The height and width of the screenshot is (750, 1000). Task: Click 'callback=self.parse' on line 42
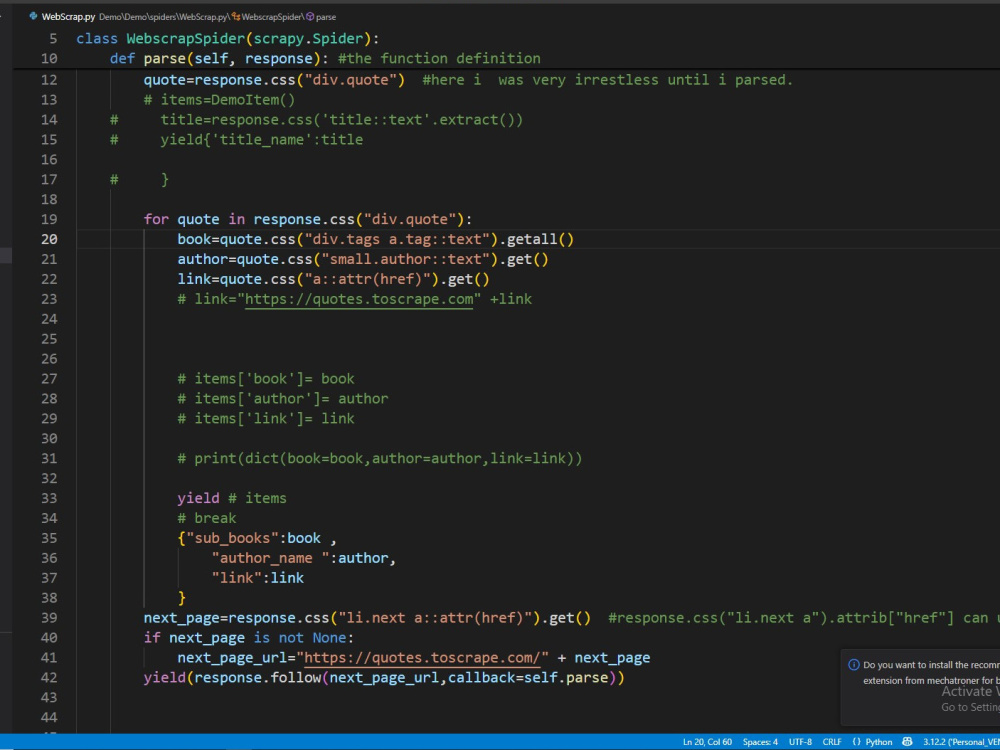click(x=528, y=677)
